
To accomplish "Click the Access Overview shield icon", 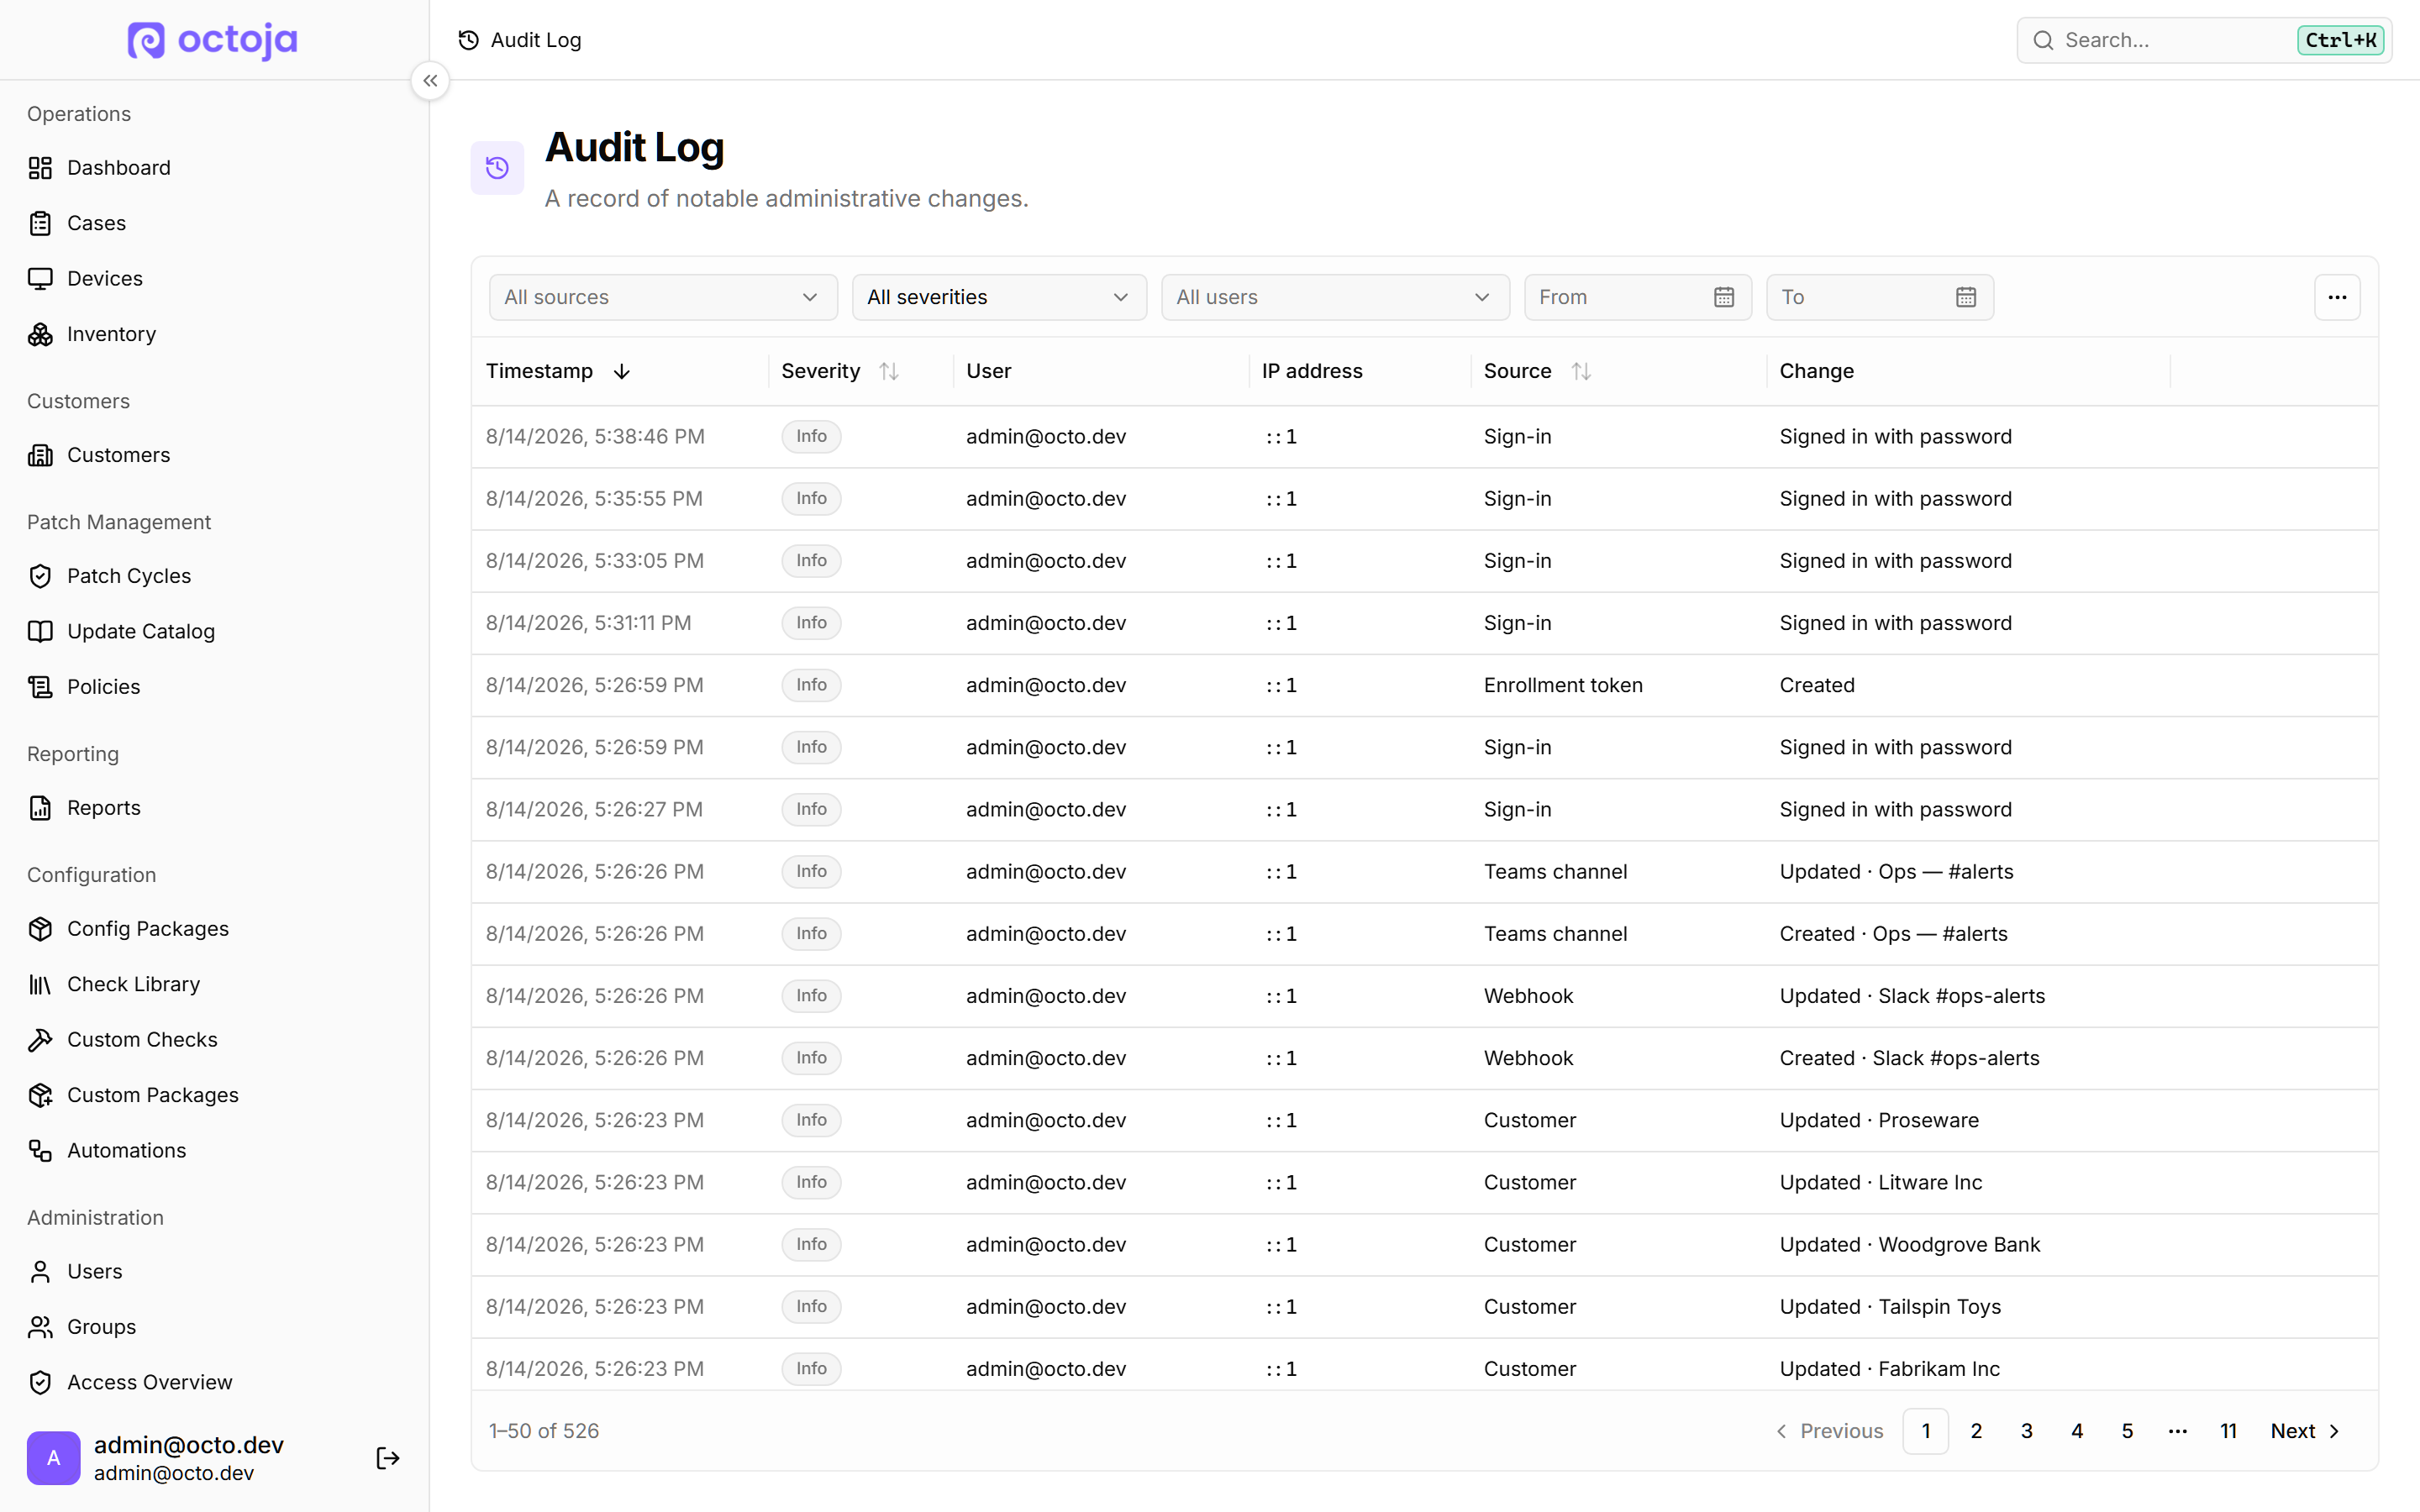I will pyautogui.click(x=40, y=1383).
